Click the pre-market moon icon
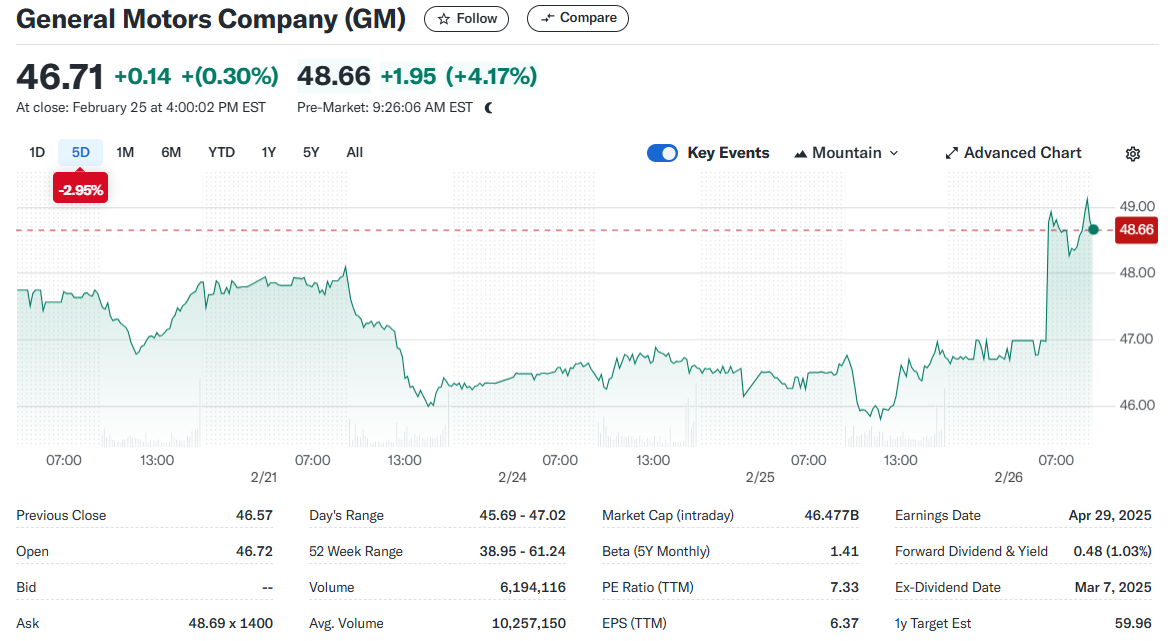Image resolution: width=1175 pixels, height=641 pixels. click(489, 108)
